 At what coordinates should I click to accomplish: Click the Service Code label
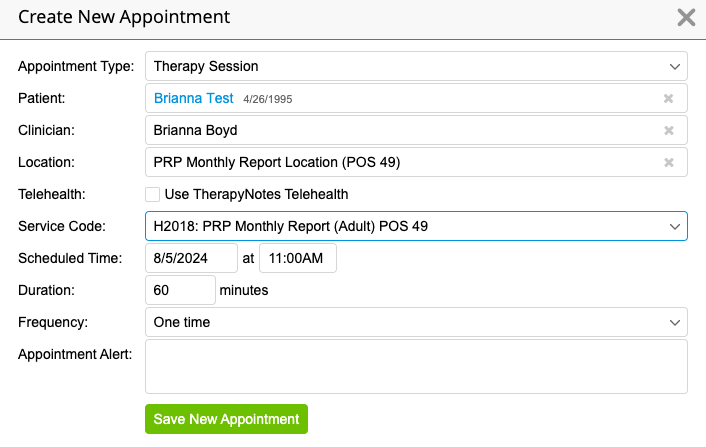tap(61, 227)
